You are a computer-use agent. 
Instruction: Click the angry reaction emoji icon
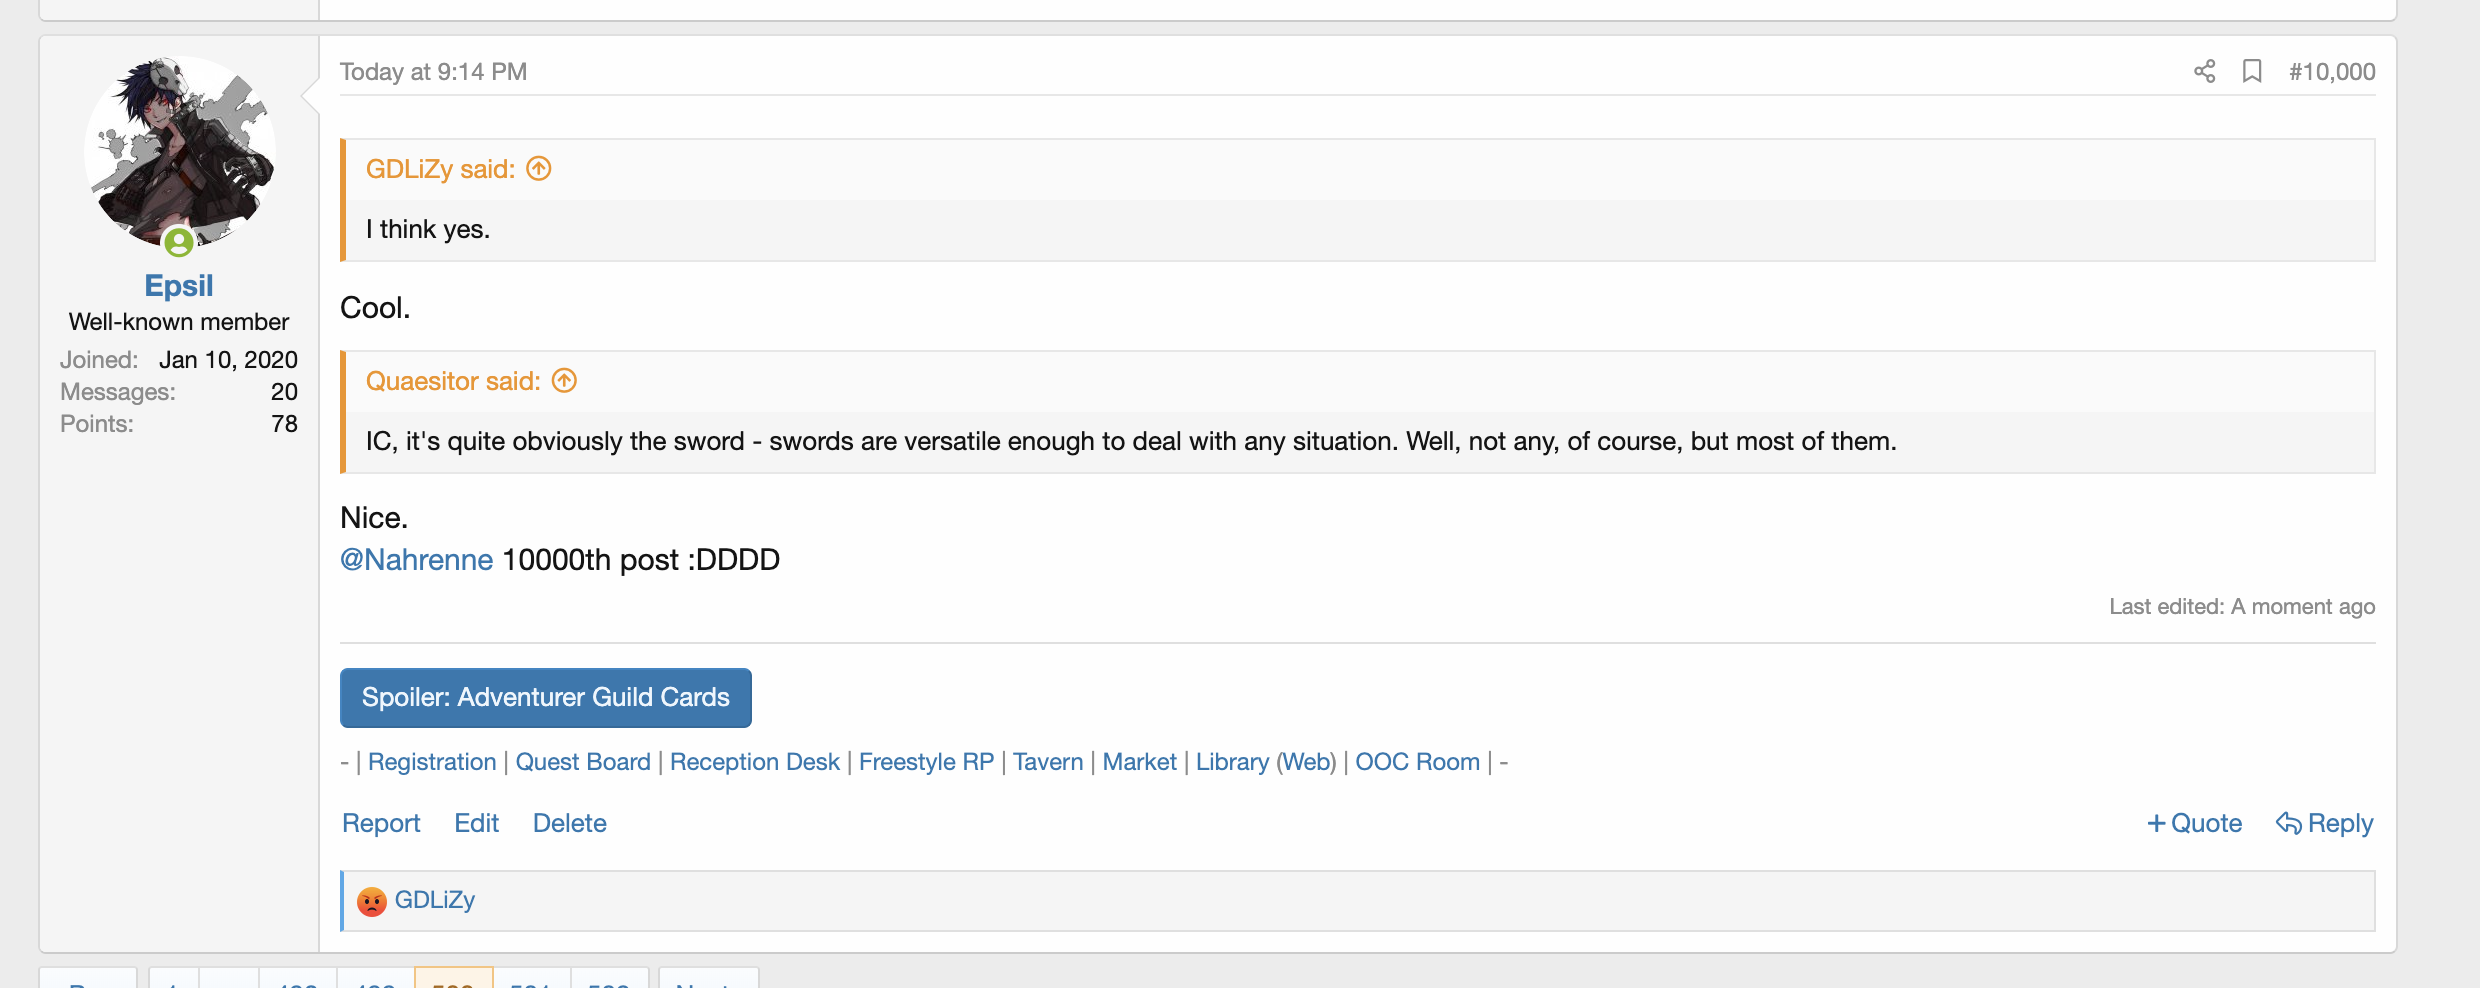372,901
